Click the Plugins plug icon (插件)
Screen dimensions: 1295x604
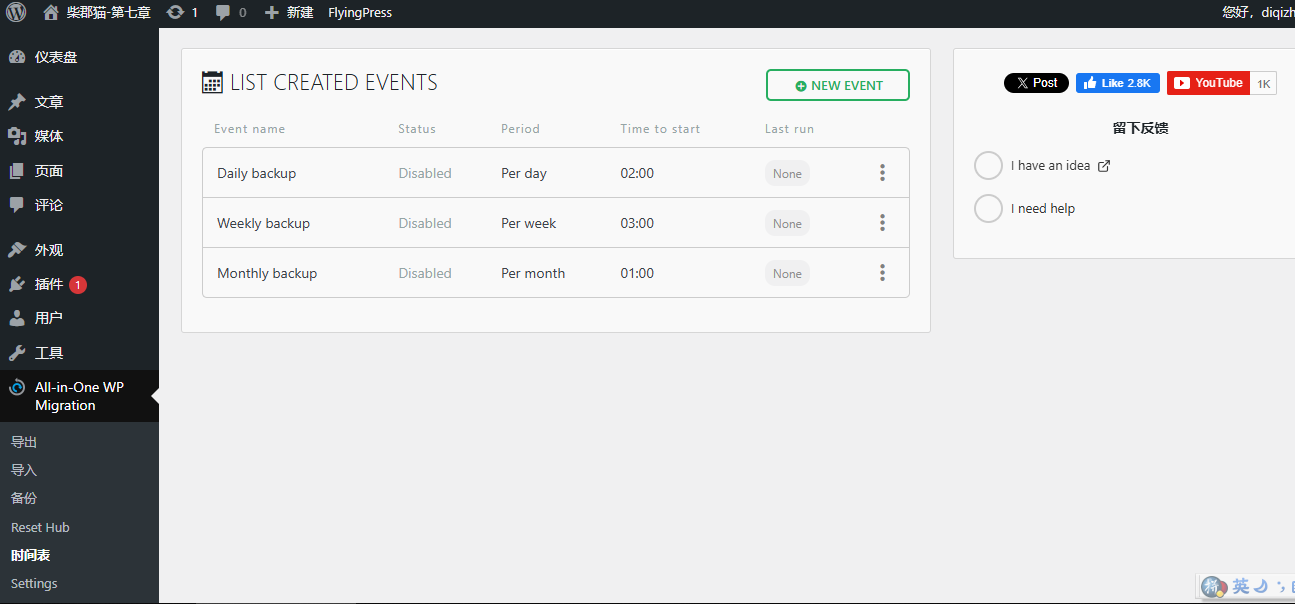click(17, 284)
